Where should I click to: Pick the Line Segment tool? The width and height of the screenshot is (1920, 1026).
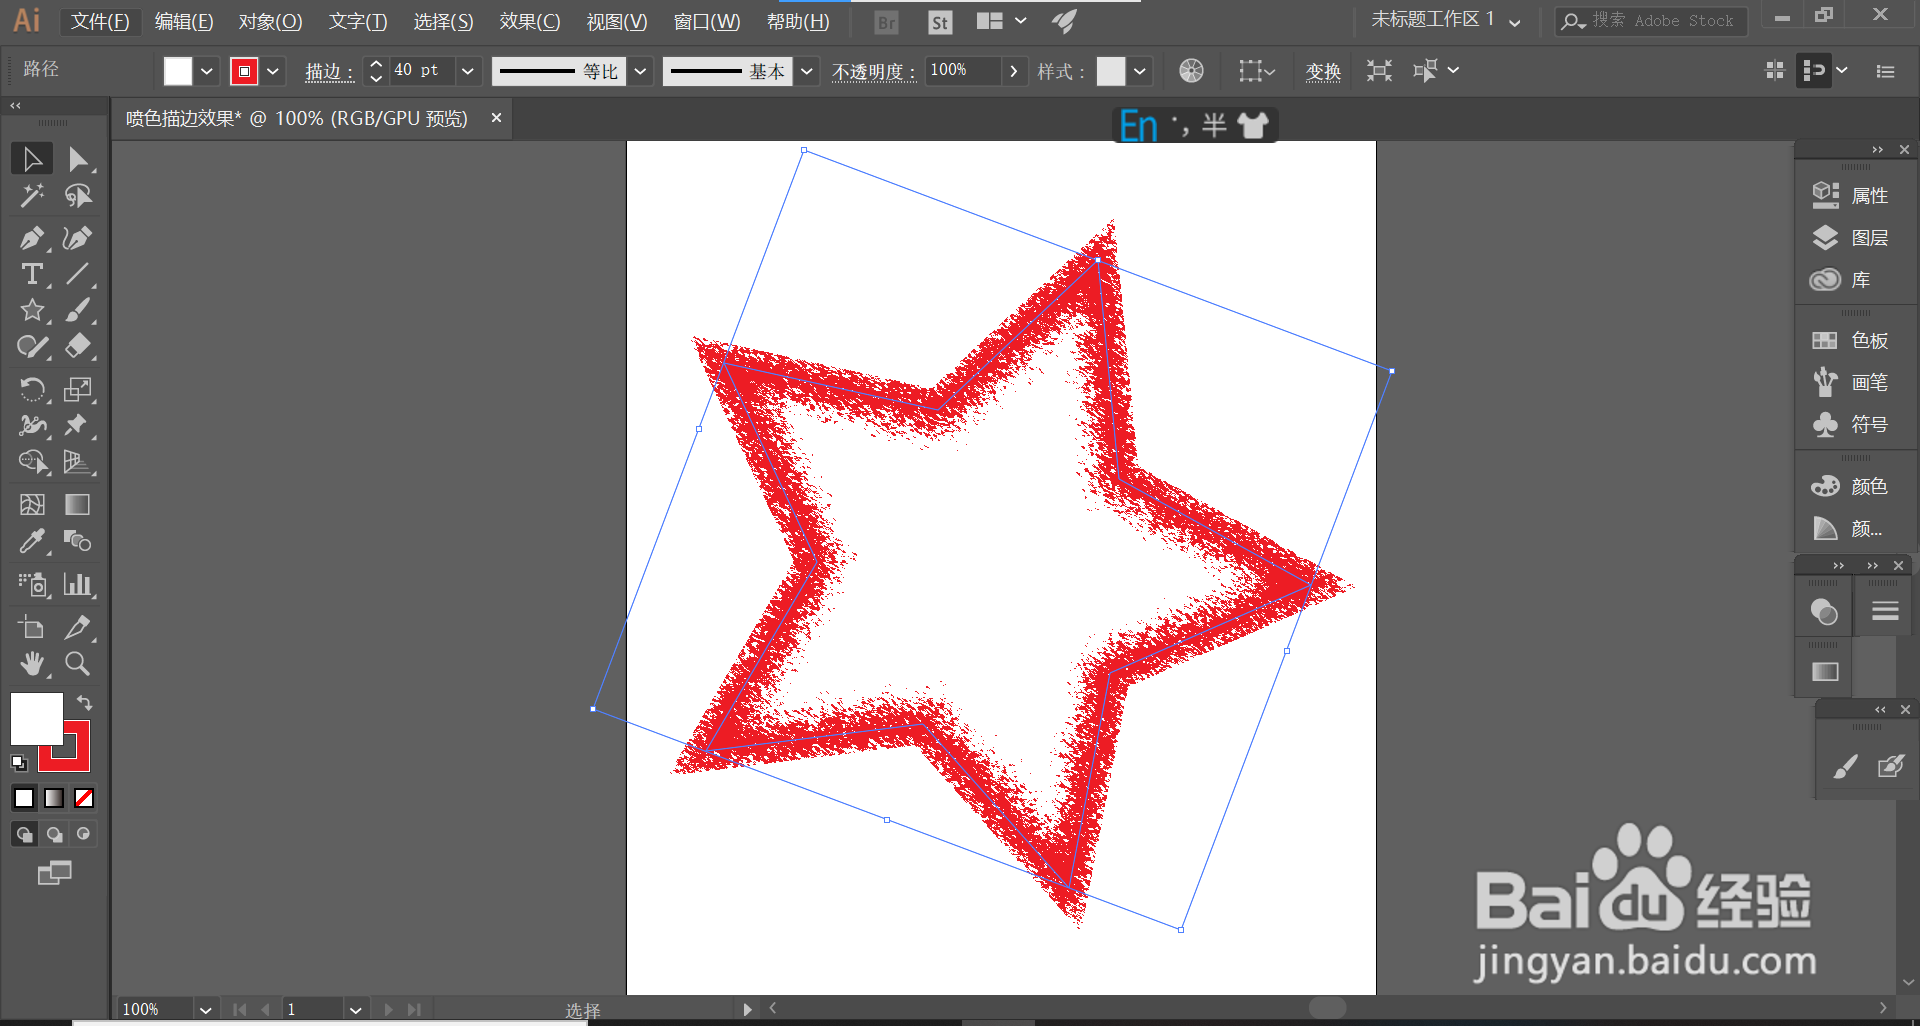(x=78, y=274)
